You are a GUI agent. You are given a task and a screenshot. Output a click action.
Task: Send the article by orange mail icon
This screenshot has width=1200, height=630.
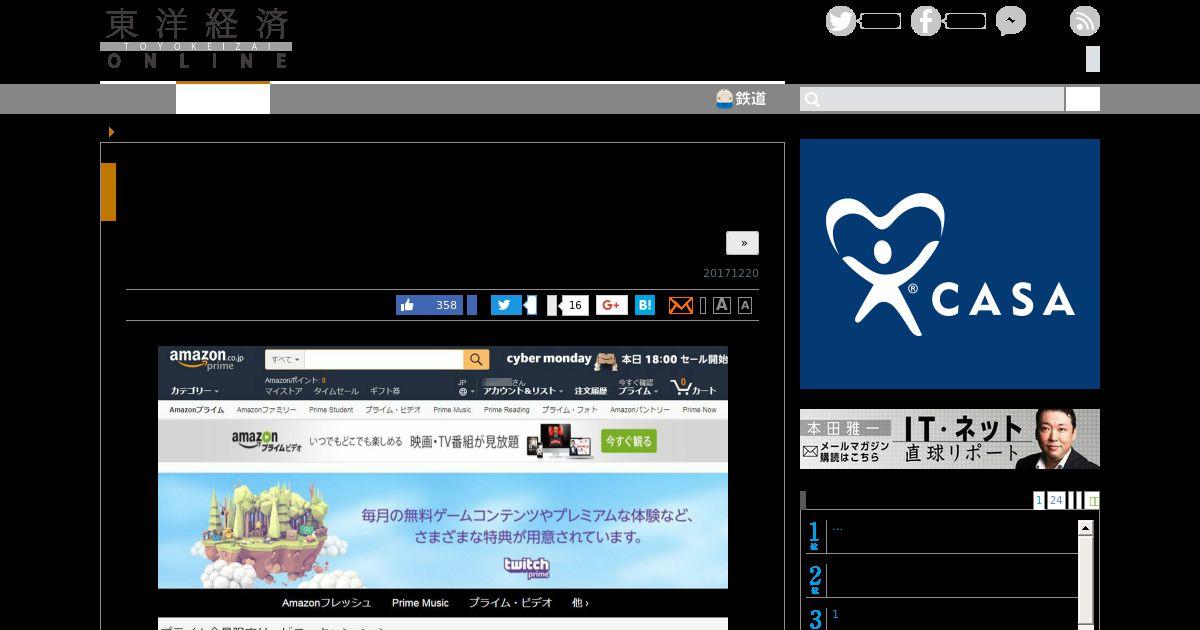point(681,305)
